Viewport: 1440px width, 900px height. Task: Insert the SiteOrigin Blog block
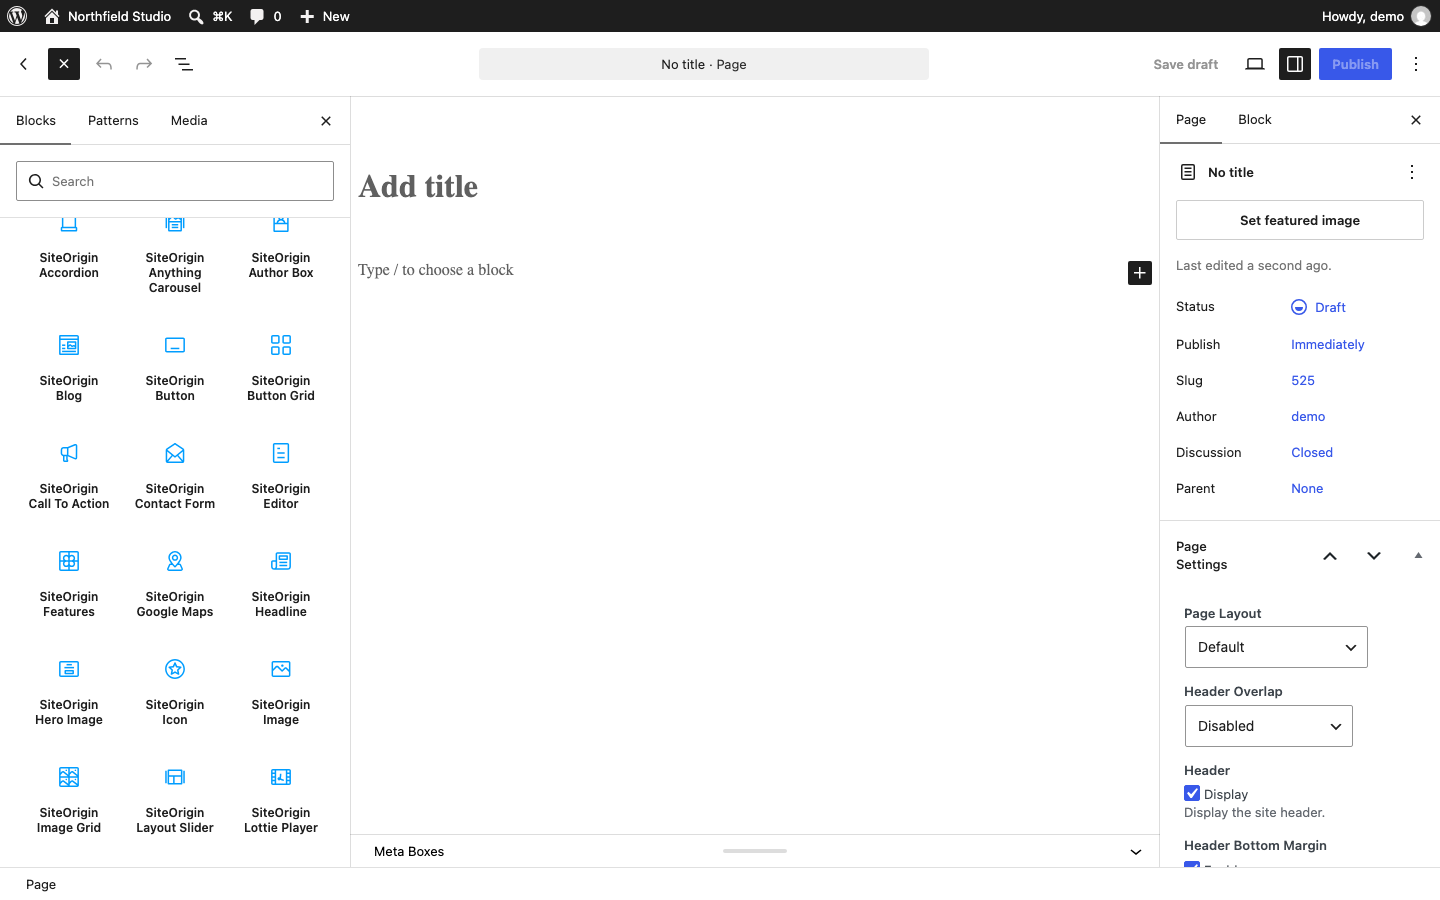(69, 367)
